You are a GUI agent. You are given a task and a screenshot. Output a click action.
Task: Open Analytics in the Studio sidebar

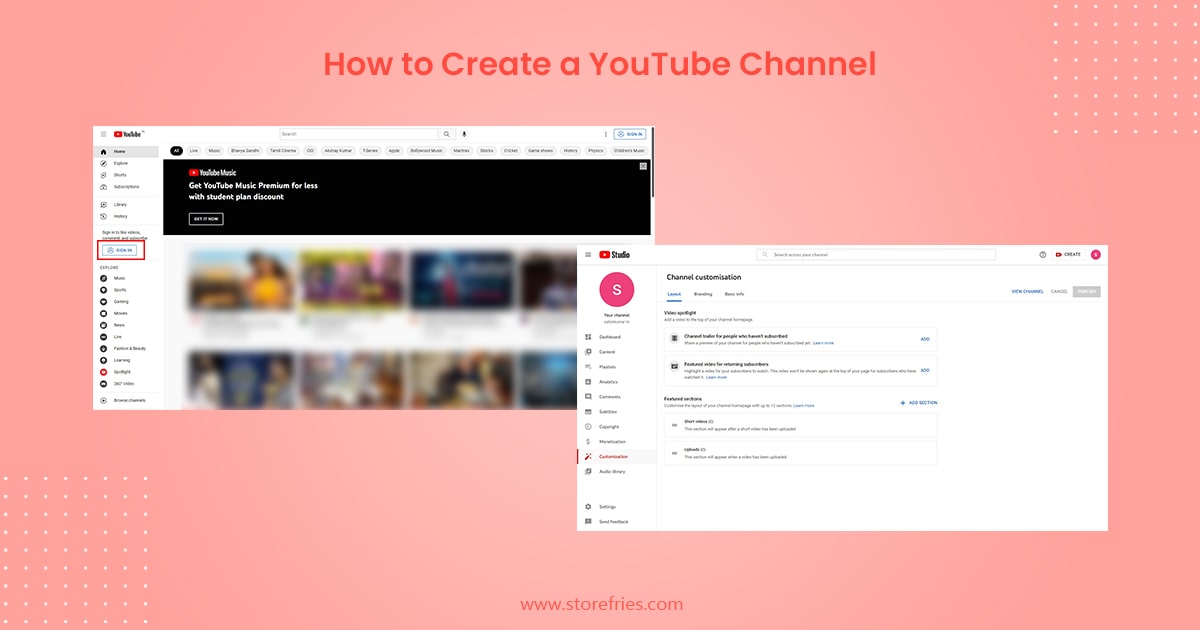tap(608, 382)
